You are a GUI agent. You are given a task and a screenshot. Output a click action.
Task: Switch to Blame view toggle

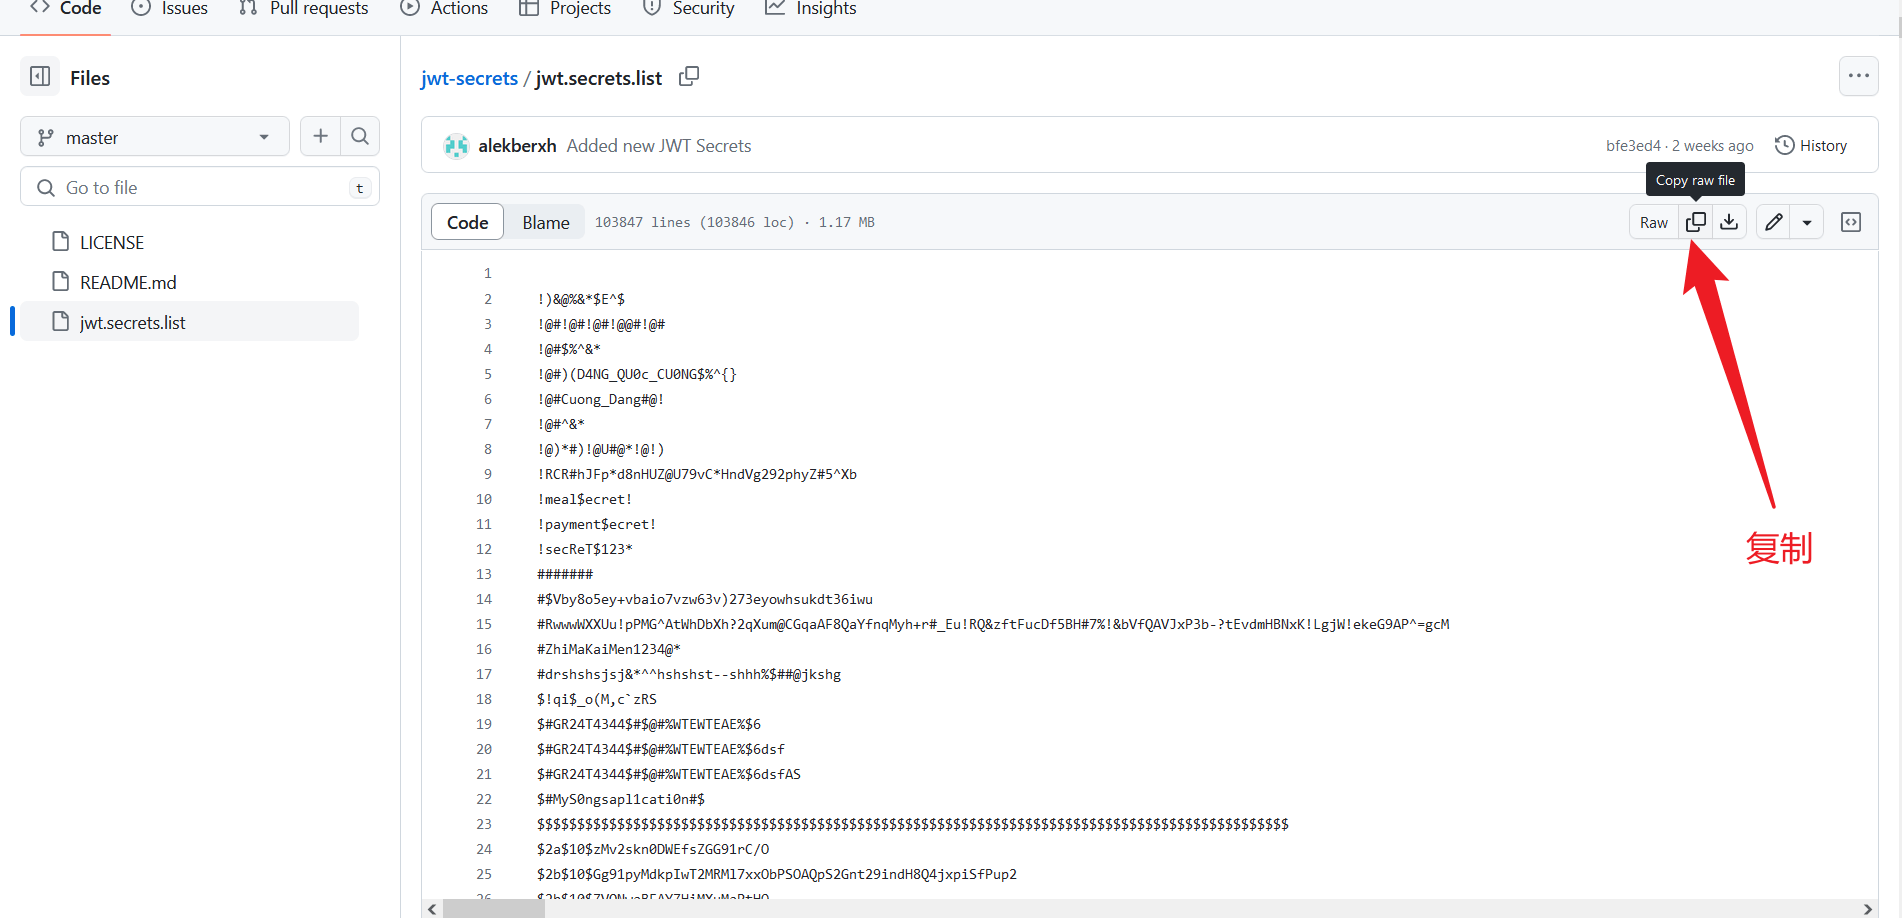[546, 222]
